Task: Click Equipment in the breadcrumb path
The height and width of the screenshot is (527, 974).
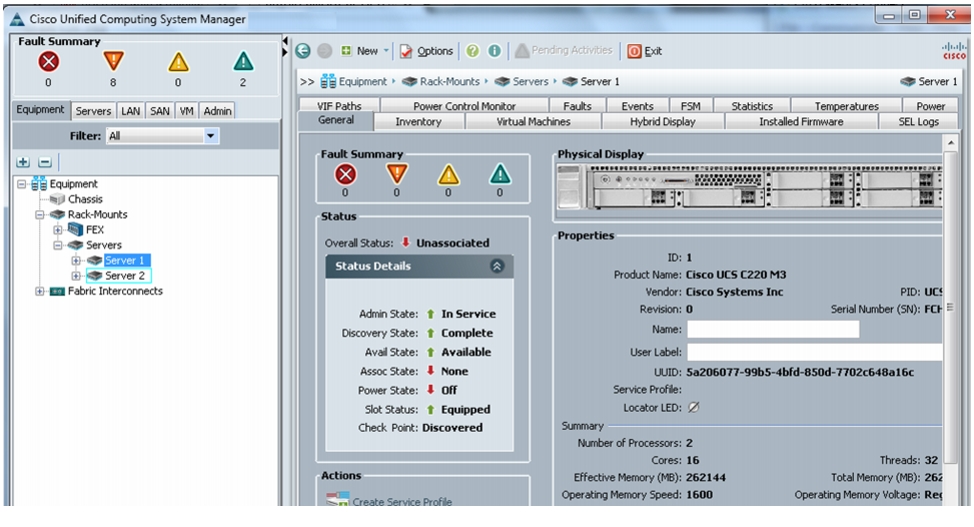Action: pyautogui.click(x=362, y=81)
